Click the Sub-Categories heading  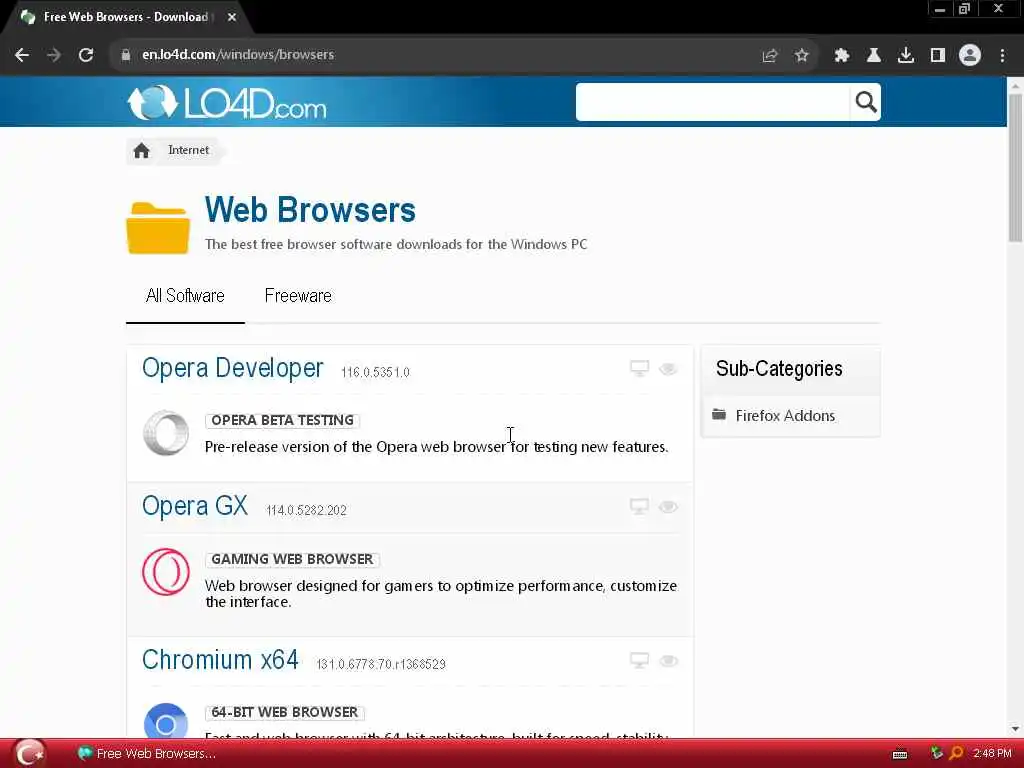[779, 369]
